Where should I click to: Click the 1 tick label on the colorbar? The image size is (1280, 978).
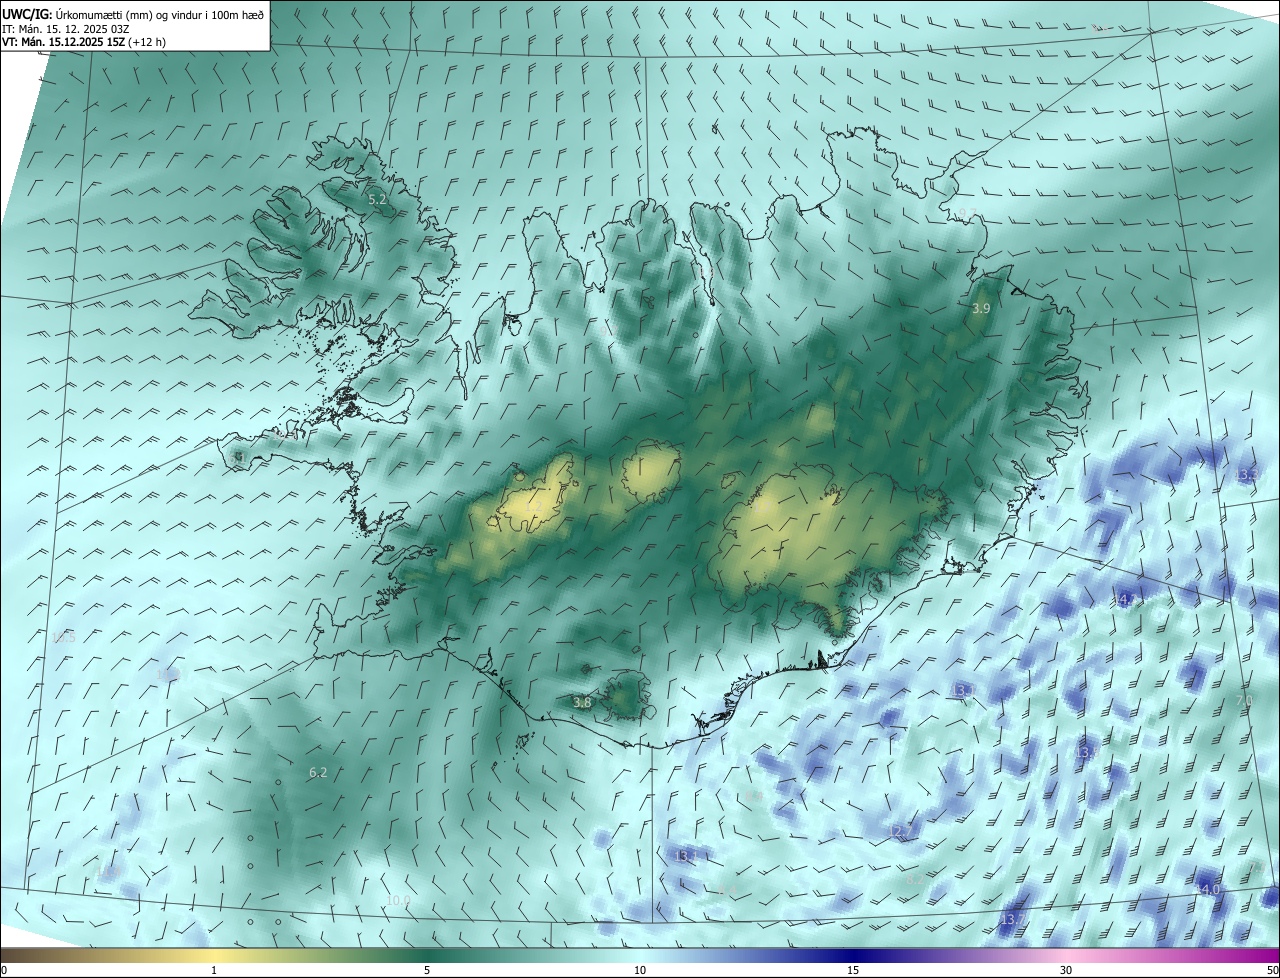[214, 970]
